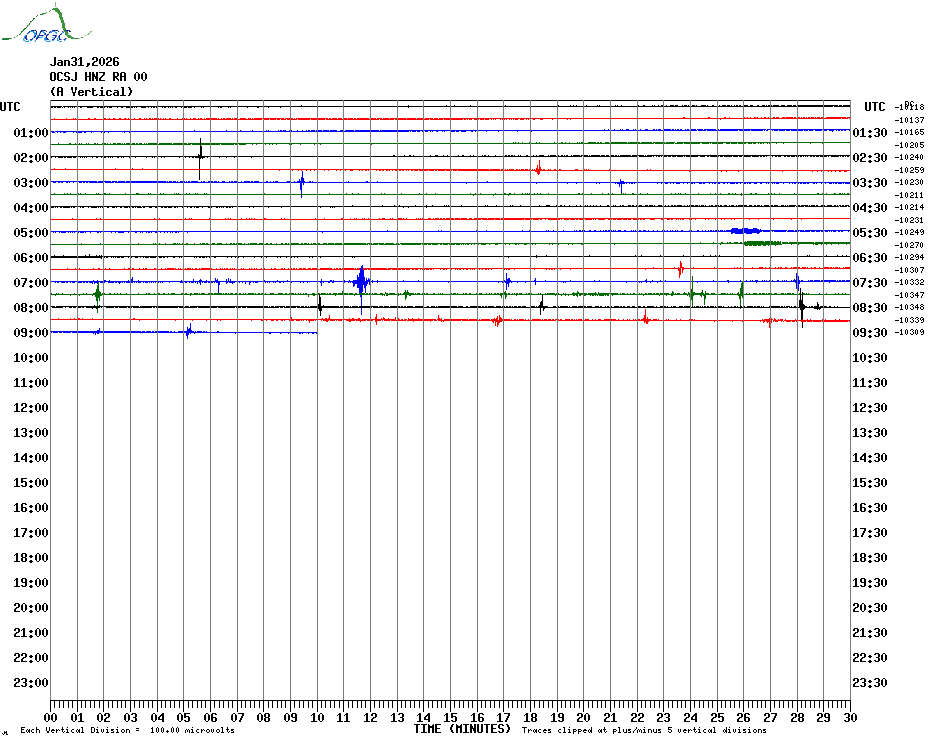
Task: Click the thick blue burst on the 05:00 trace
Action: pos(745,231)
